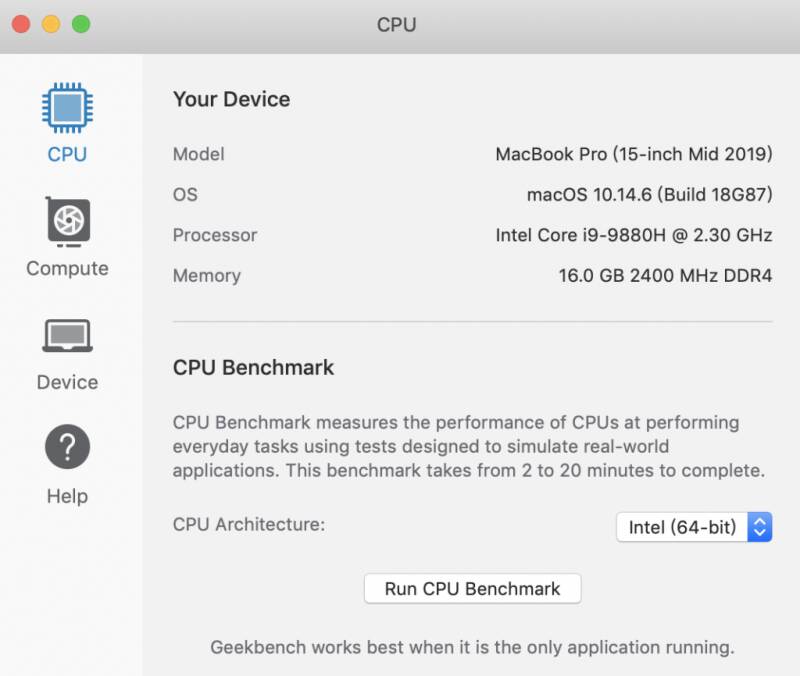800x676 pixels.
Task: Open the Help question mark icon
Action: point(67,446)
